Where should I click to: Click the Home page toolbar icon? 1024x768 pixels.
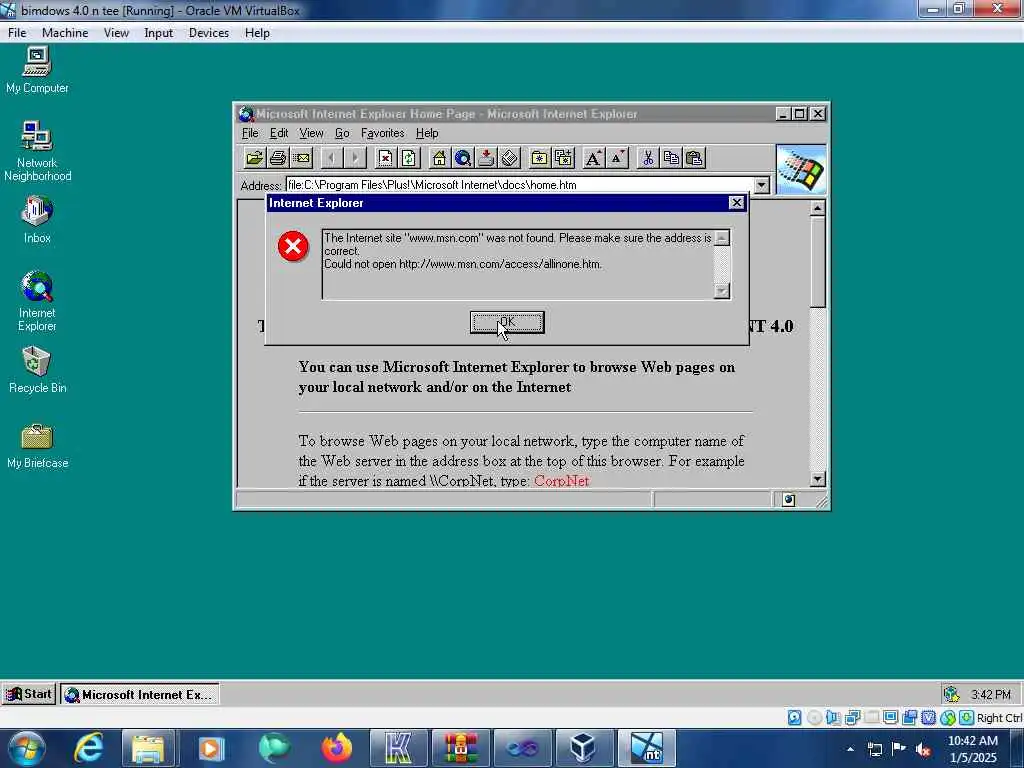click(440, 158)
